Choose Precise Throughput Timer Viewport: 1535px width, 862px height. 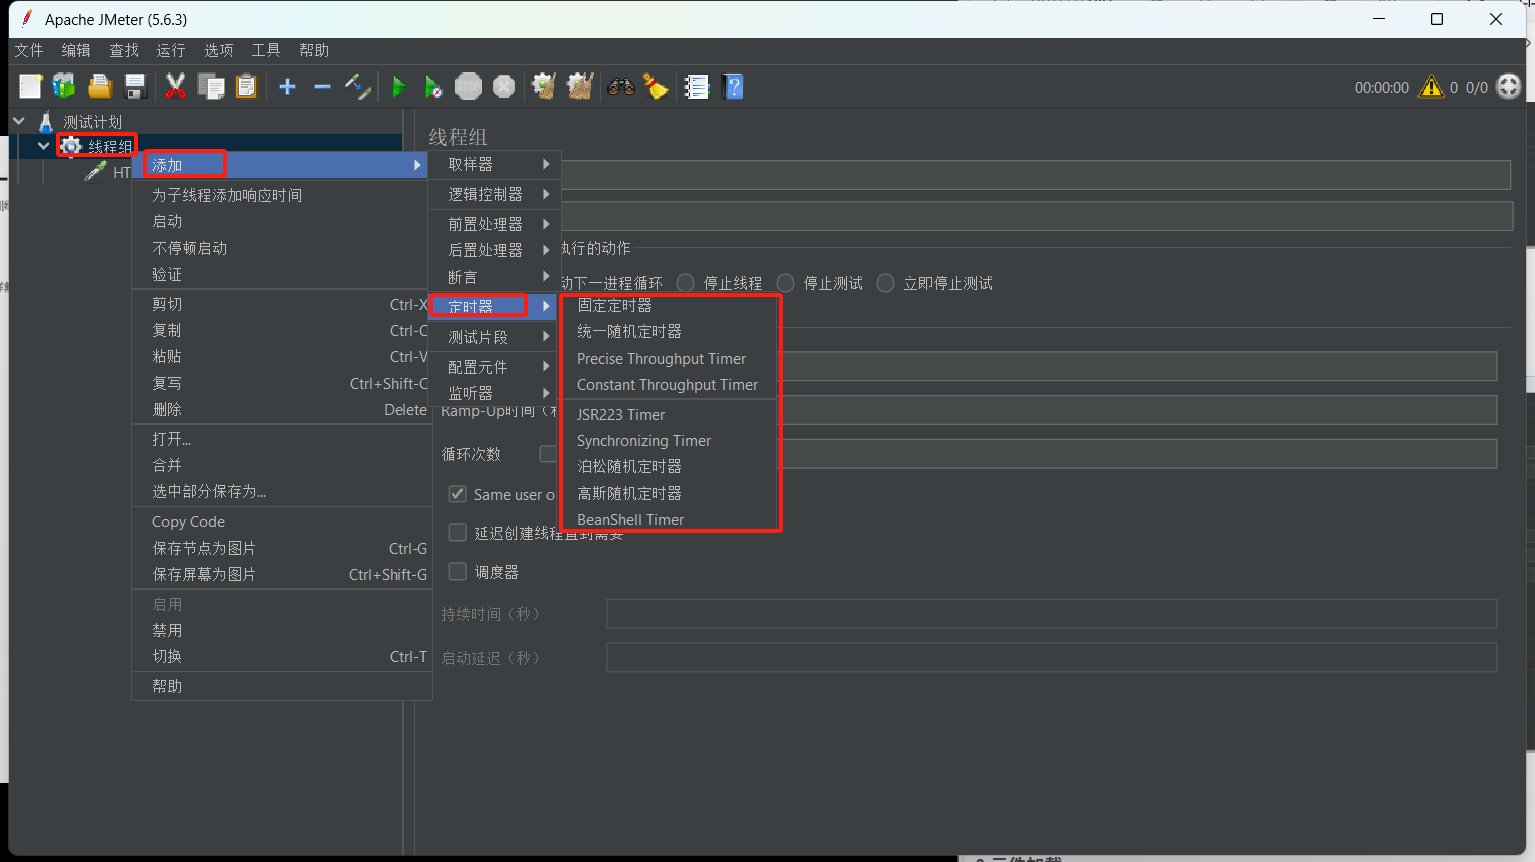669,358
